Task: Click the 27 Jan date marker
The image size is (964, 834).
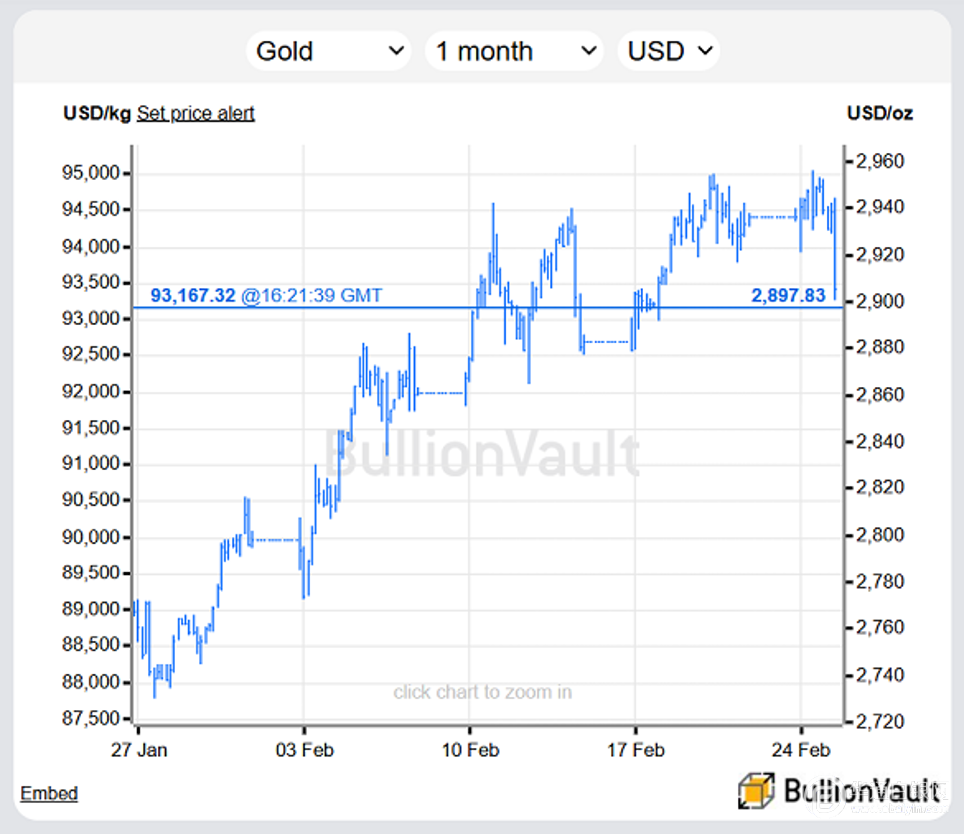Action: point(139,750)
